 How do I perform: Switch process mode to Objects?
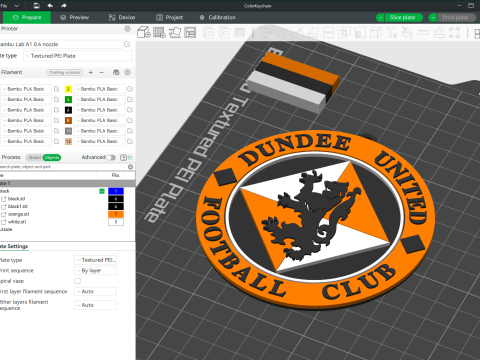[x=52, y=157]
